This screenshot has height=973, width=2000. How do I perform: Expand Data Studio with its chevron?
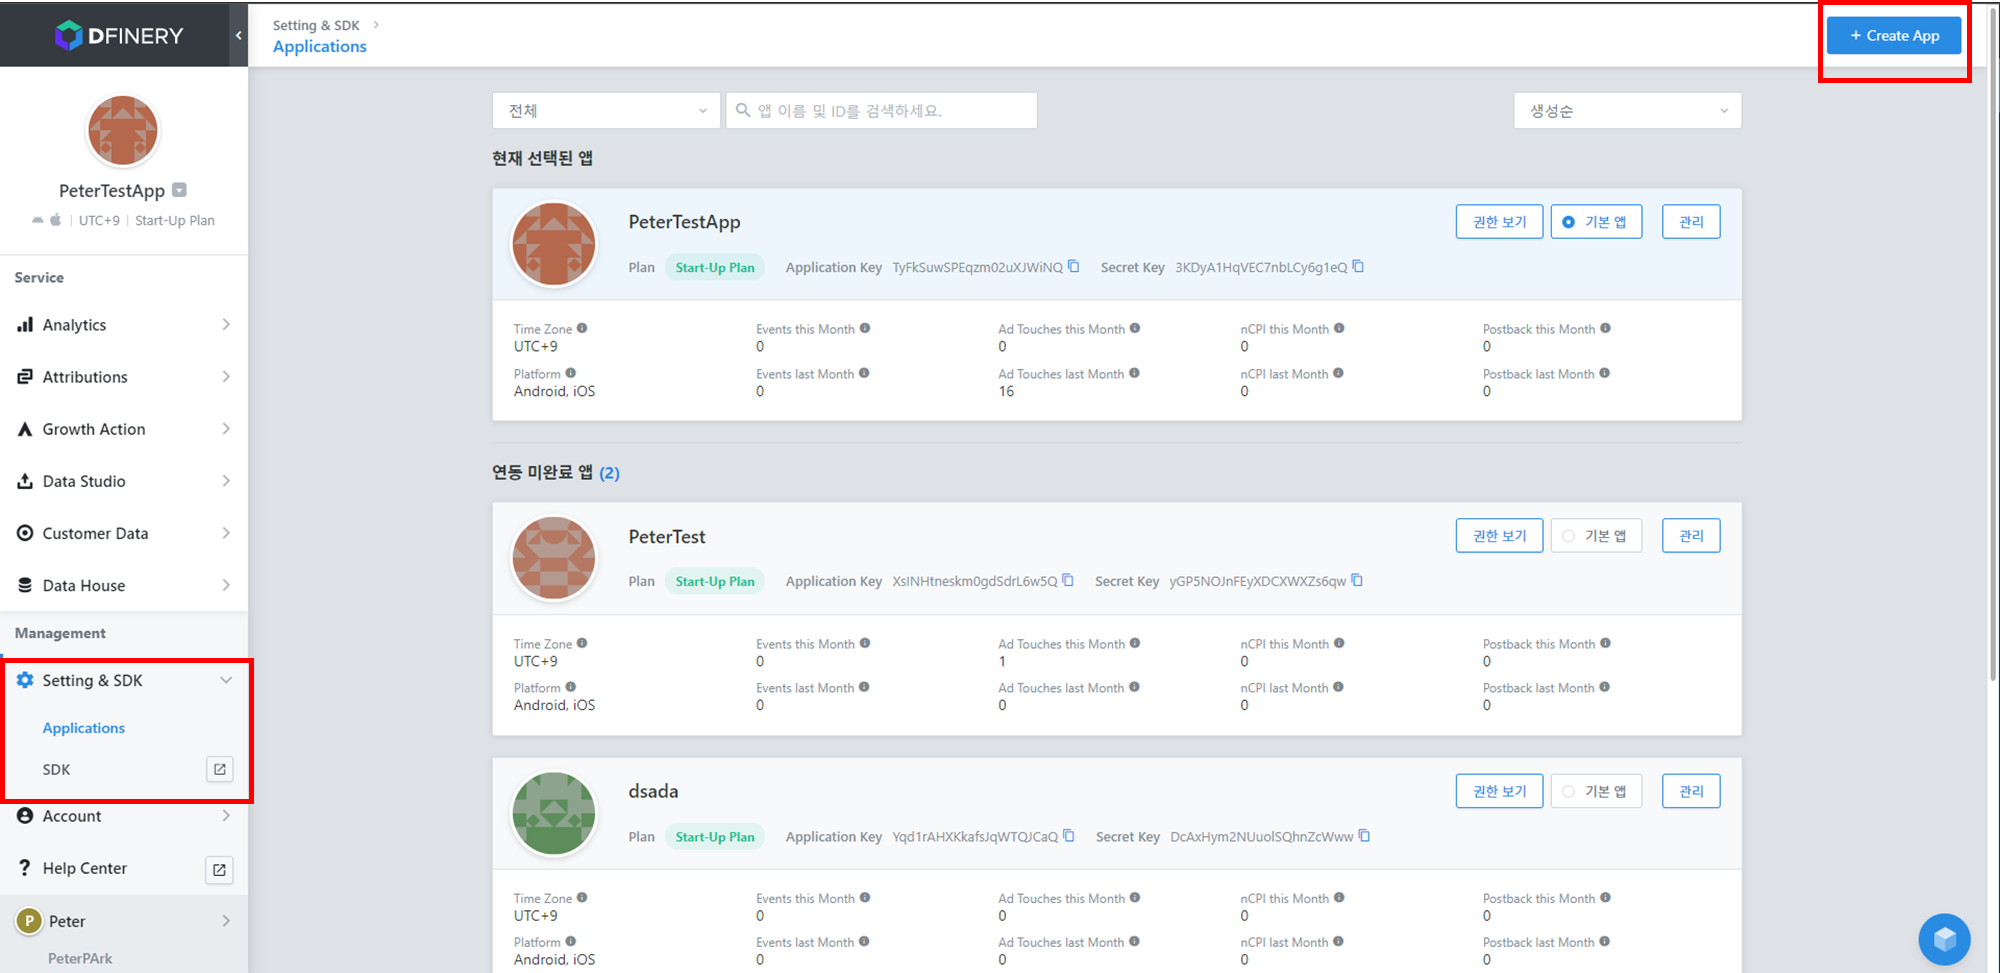226,481
